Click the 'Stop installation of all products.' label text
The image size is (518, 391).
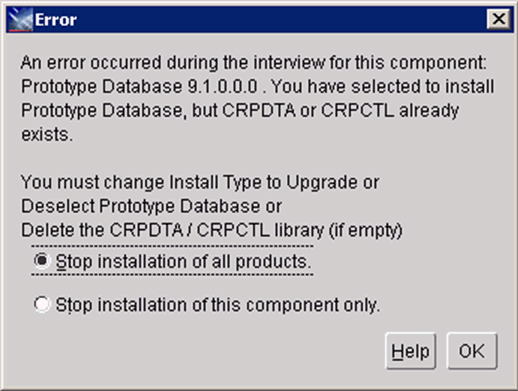click(x=183, y=261)
